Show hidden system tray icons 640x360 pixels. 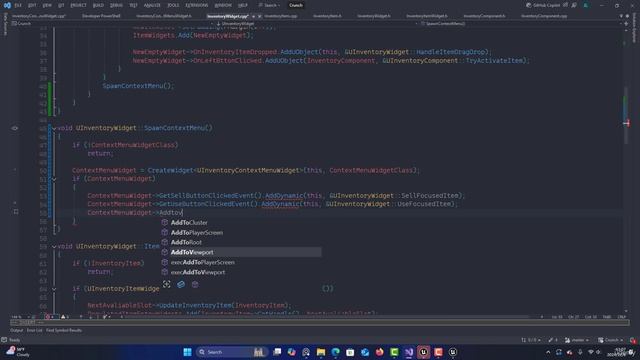tap(548, 352)
